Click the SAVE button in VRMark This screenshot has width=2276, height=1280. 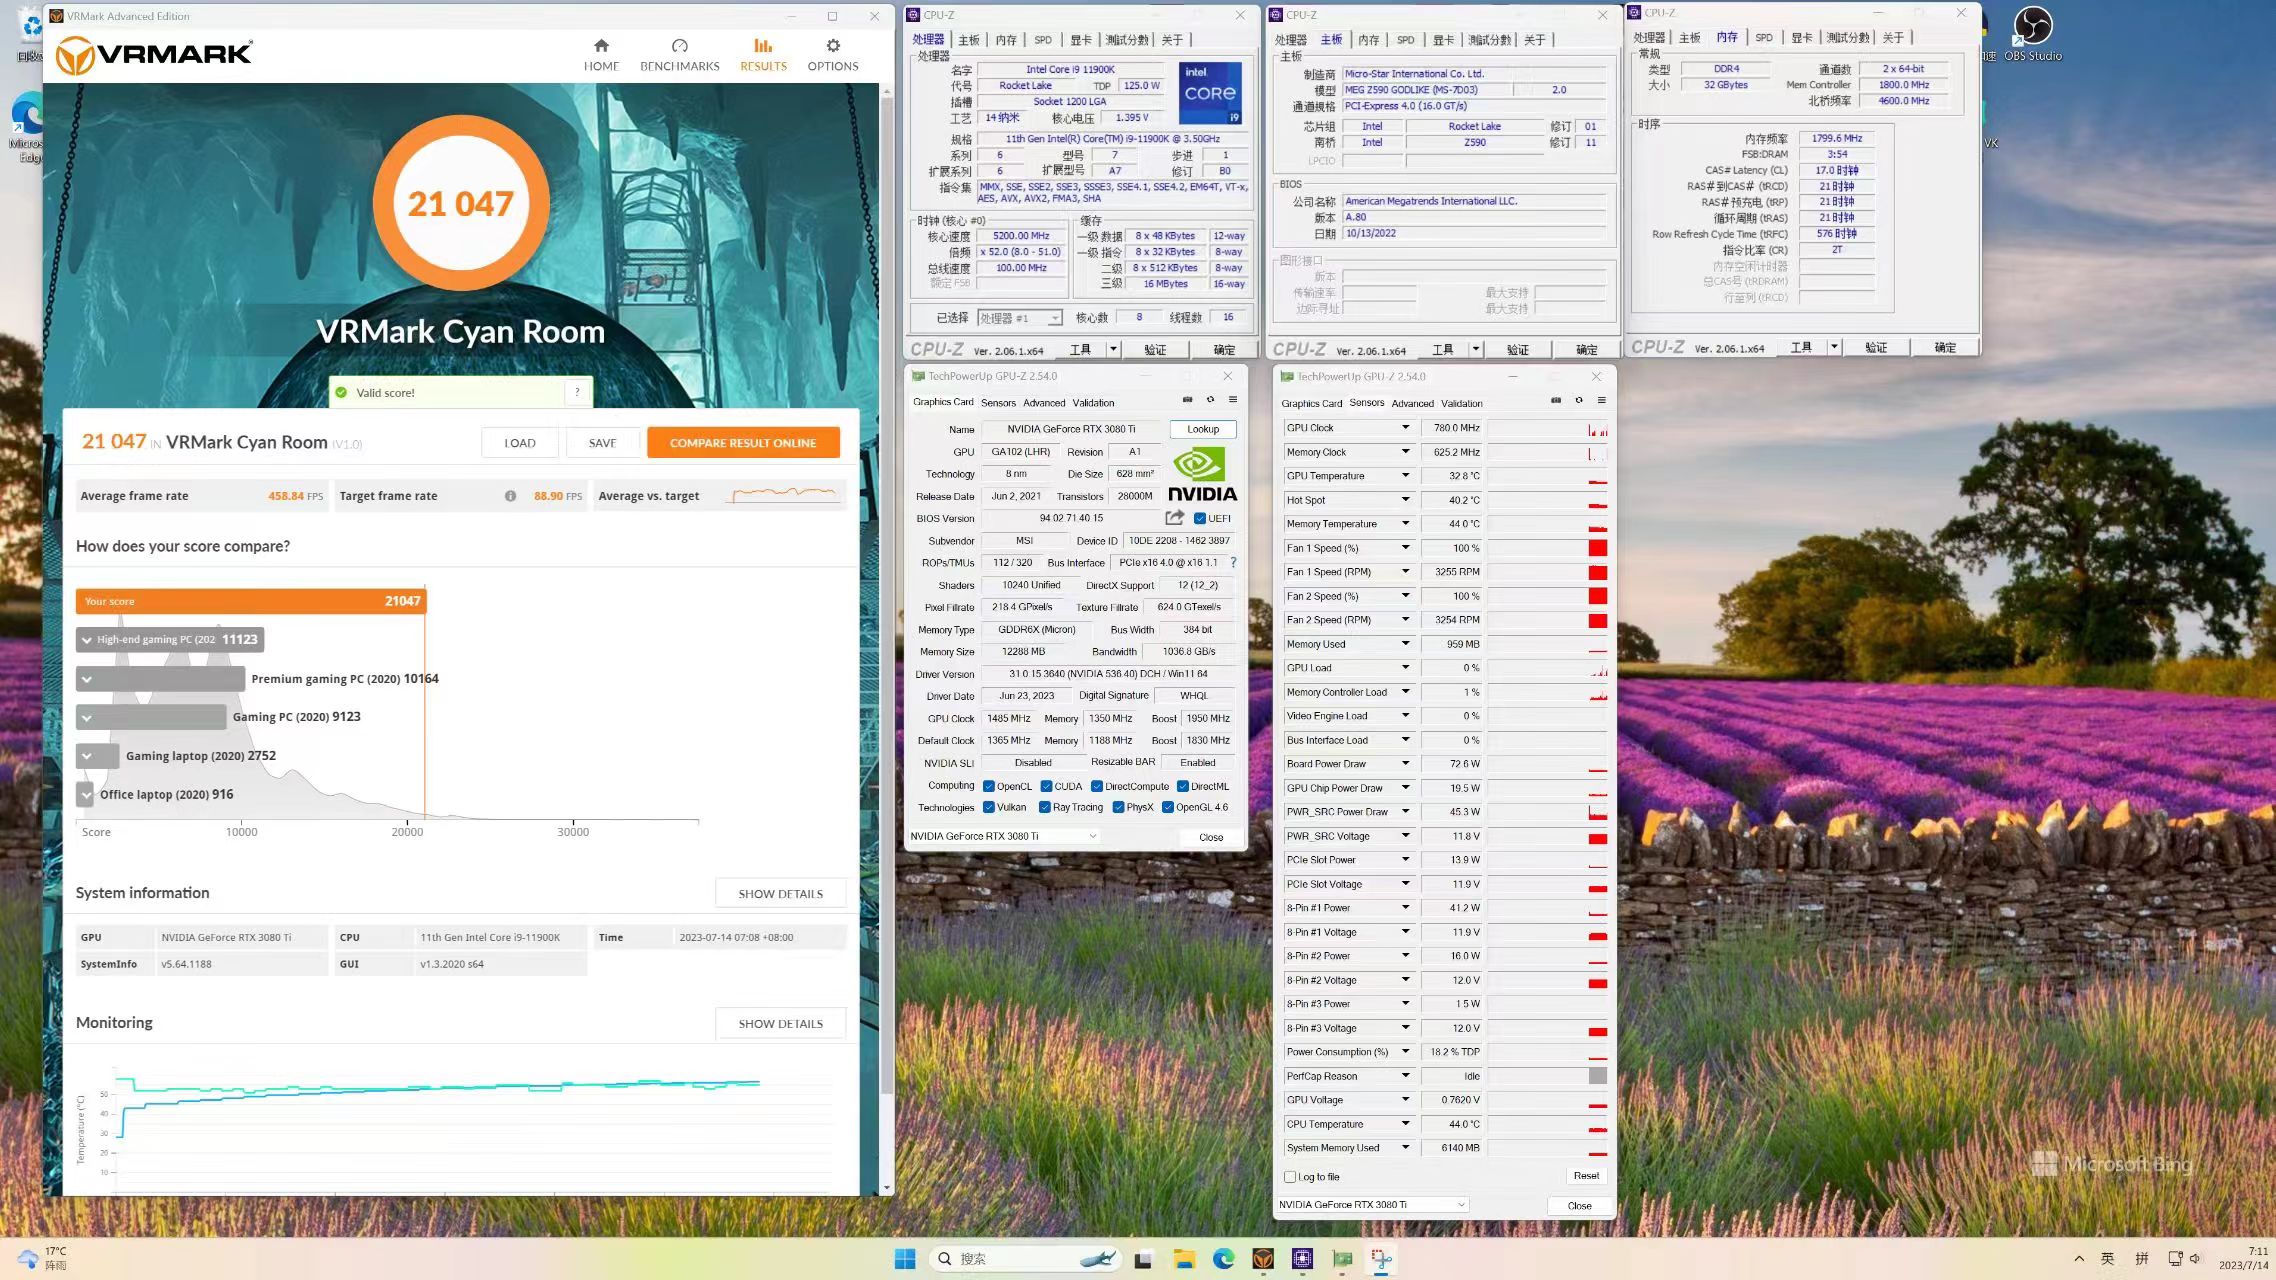click(602, 443)
